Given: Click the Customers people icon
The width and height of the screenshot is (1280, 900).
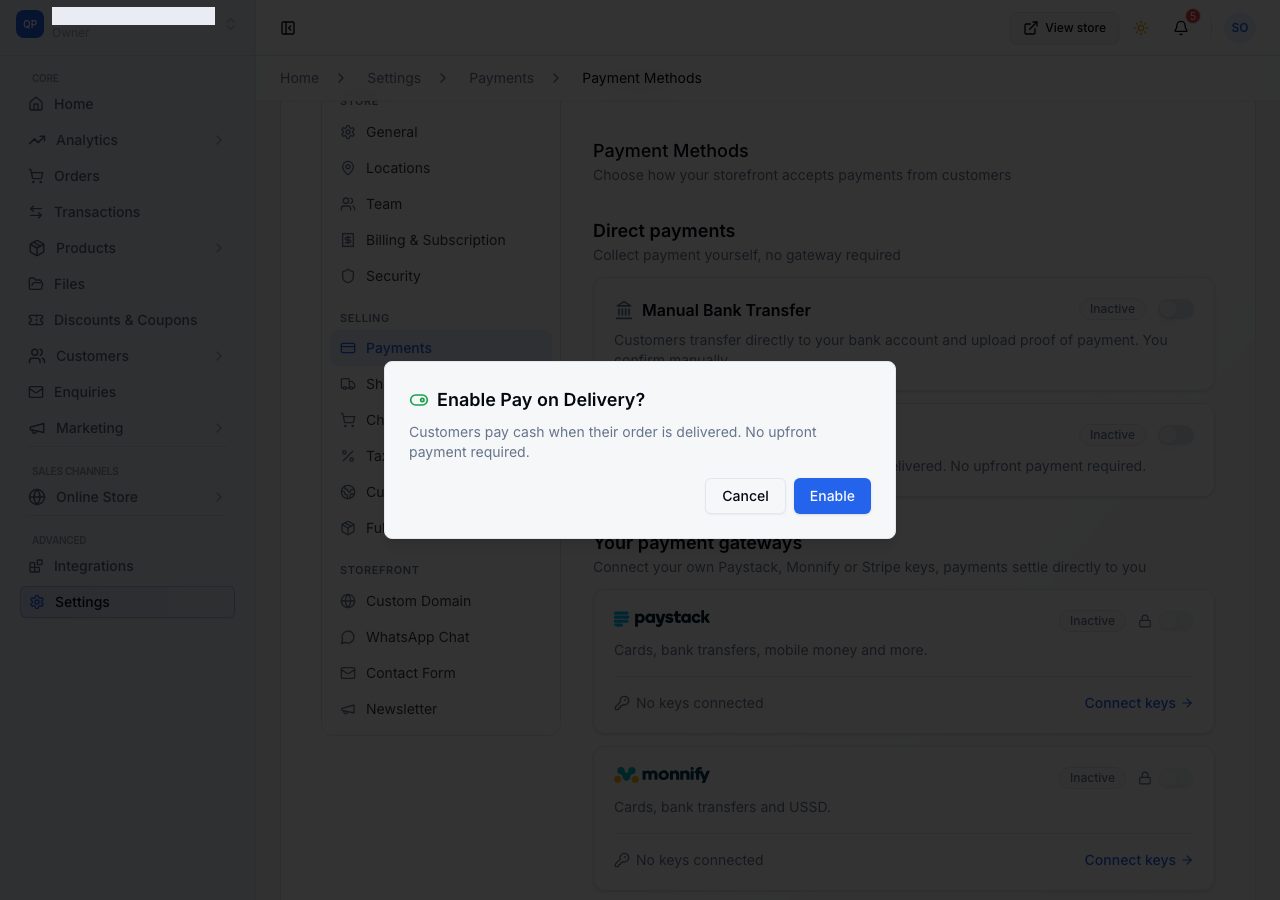Looking at the screenshot, I should tap(37, 356).
